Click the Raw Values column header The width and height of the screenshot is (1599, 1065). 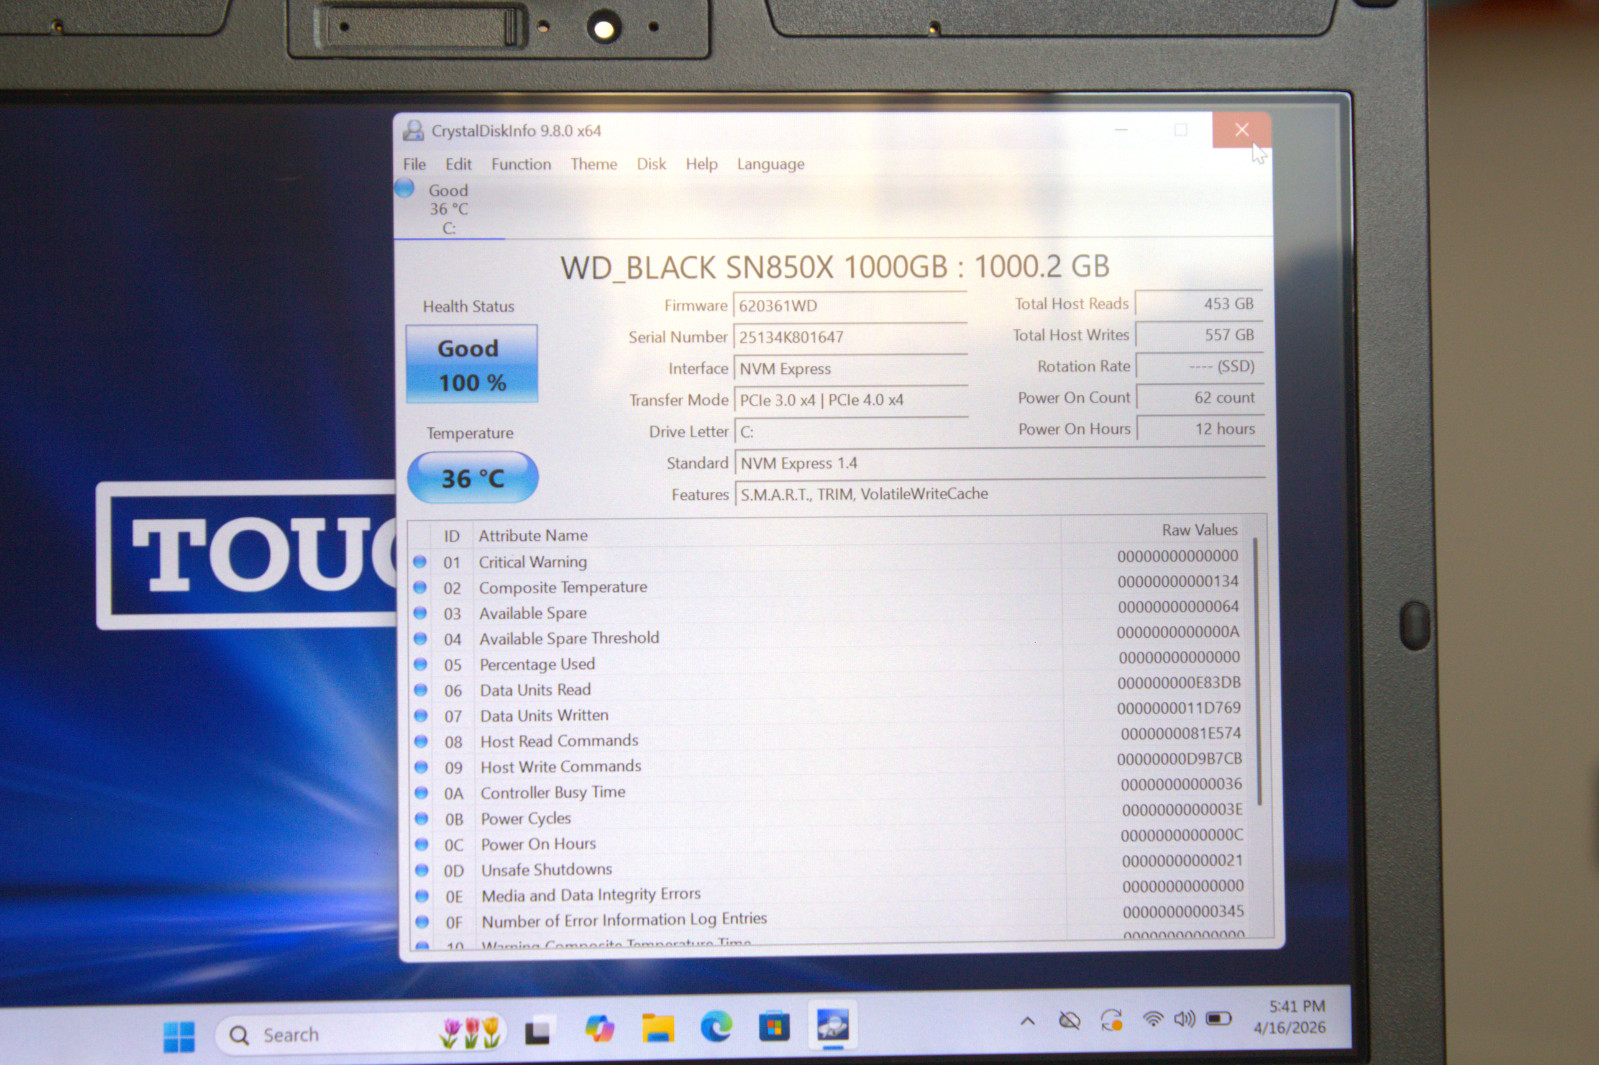tap(1199, 530)
